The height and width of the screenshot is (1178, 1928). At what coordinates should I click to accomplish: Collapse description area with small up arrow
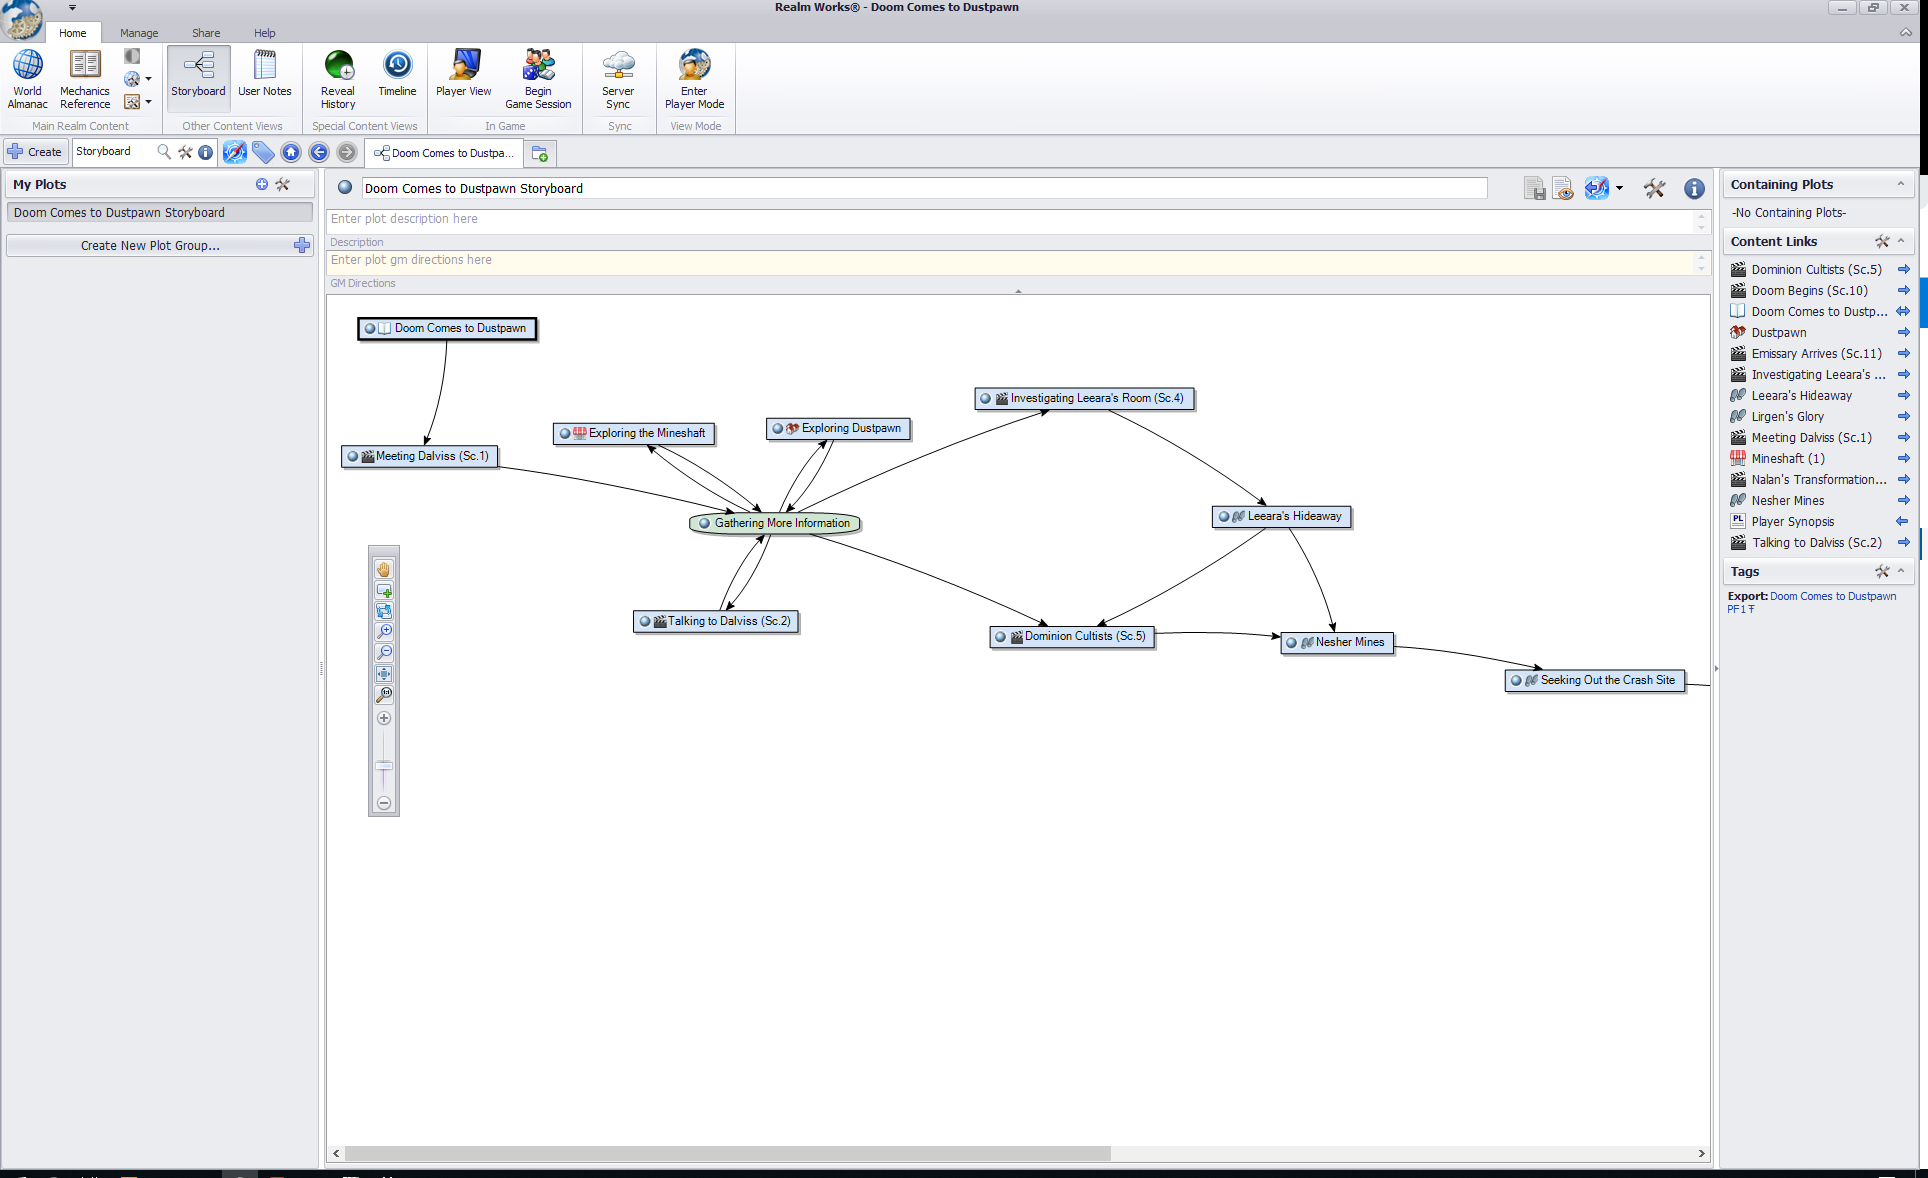[1018, 291]
